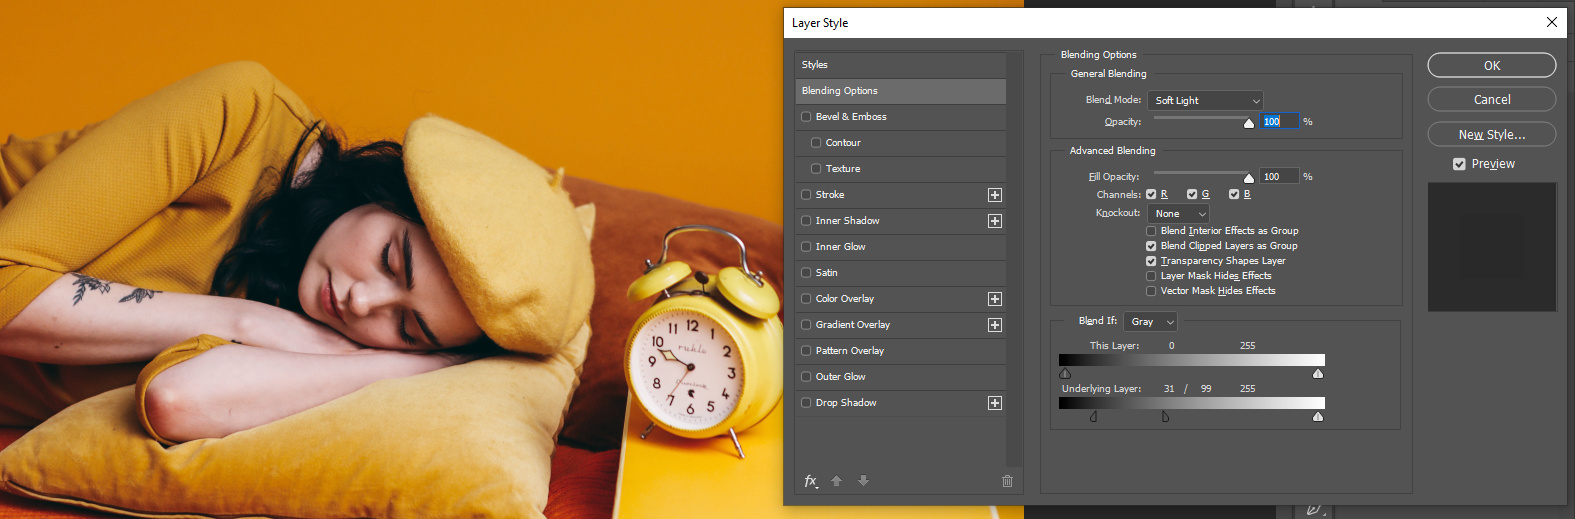The height and width of the screenshot is (519, 1575).
Task: Open the Blend Mode Soft Light dropdown
Action: coord(1205,101)
